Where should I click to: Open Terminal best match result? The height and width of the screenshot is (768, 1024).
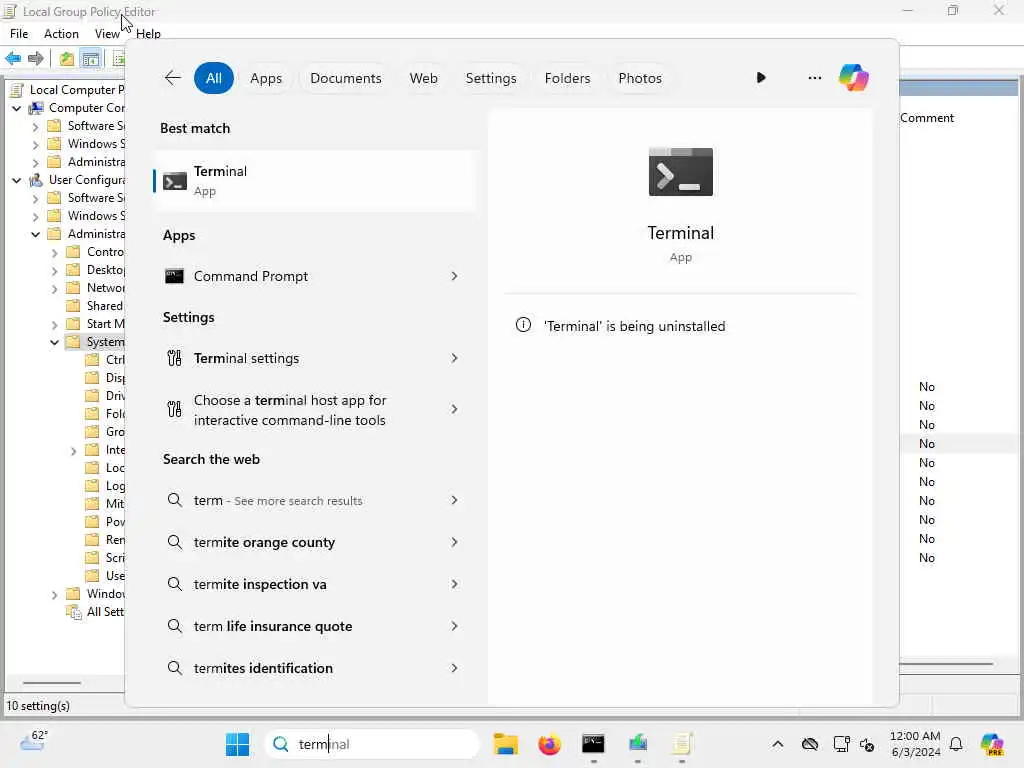point(315,181)
